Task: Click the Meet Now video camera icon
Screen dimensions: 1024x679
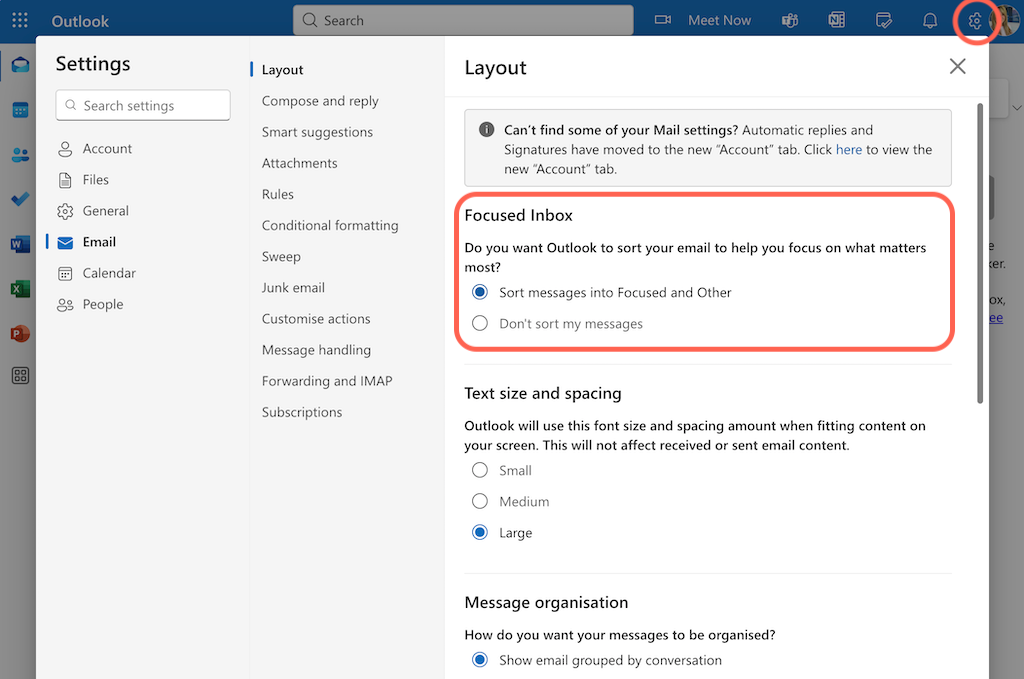Action: point(663,20)
